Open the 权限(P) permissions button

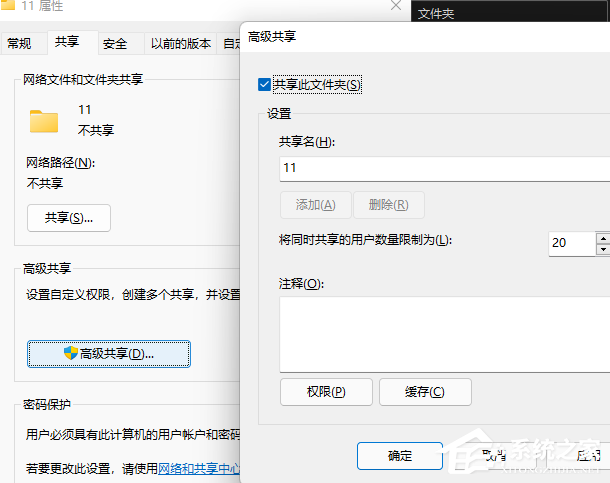[x=326, y=391]
